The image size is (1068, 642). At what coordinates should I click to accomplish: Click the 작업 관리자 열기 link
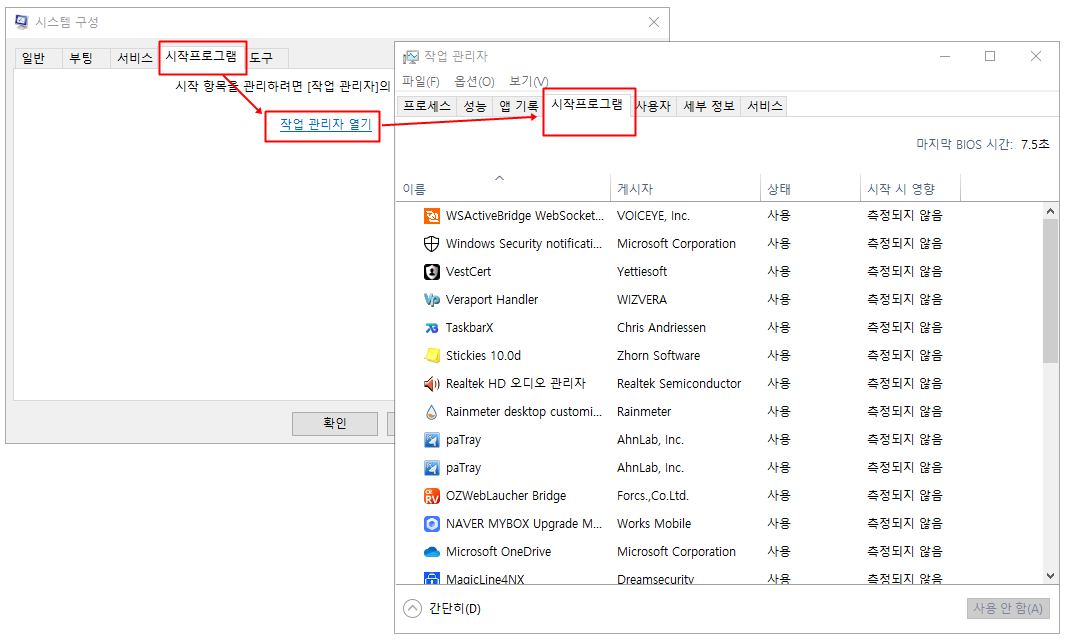326,125
